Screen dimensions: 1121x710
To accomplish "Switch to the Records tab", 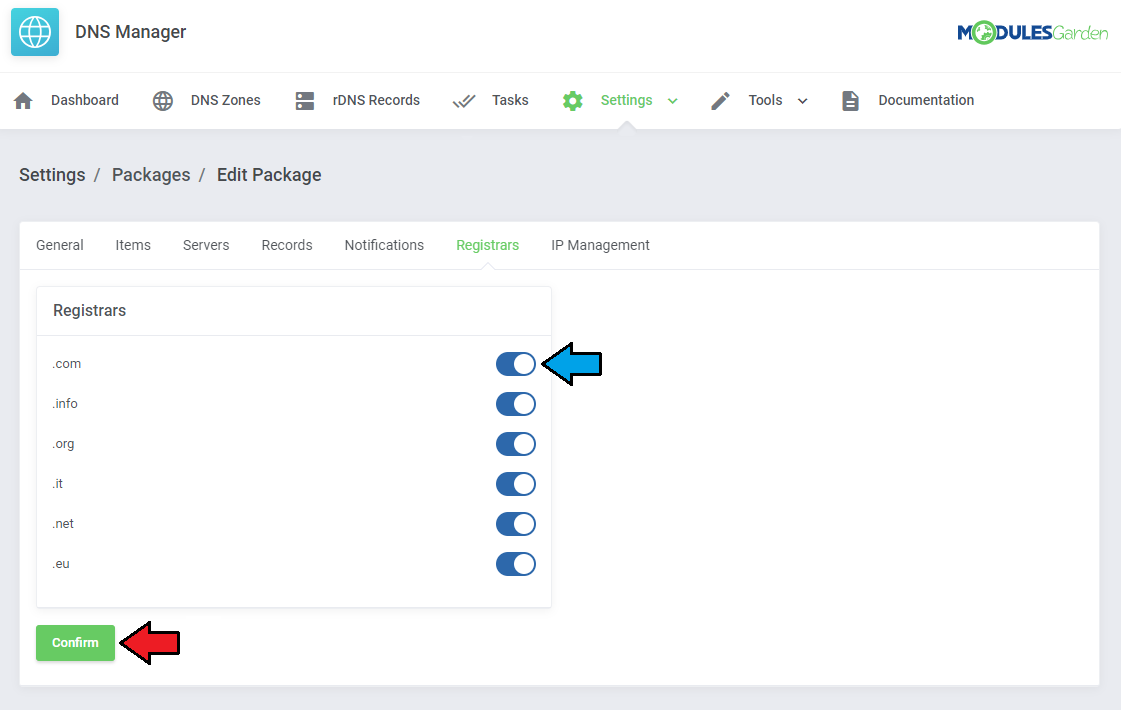I will point(287,245).
